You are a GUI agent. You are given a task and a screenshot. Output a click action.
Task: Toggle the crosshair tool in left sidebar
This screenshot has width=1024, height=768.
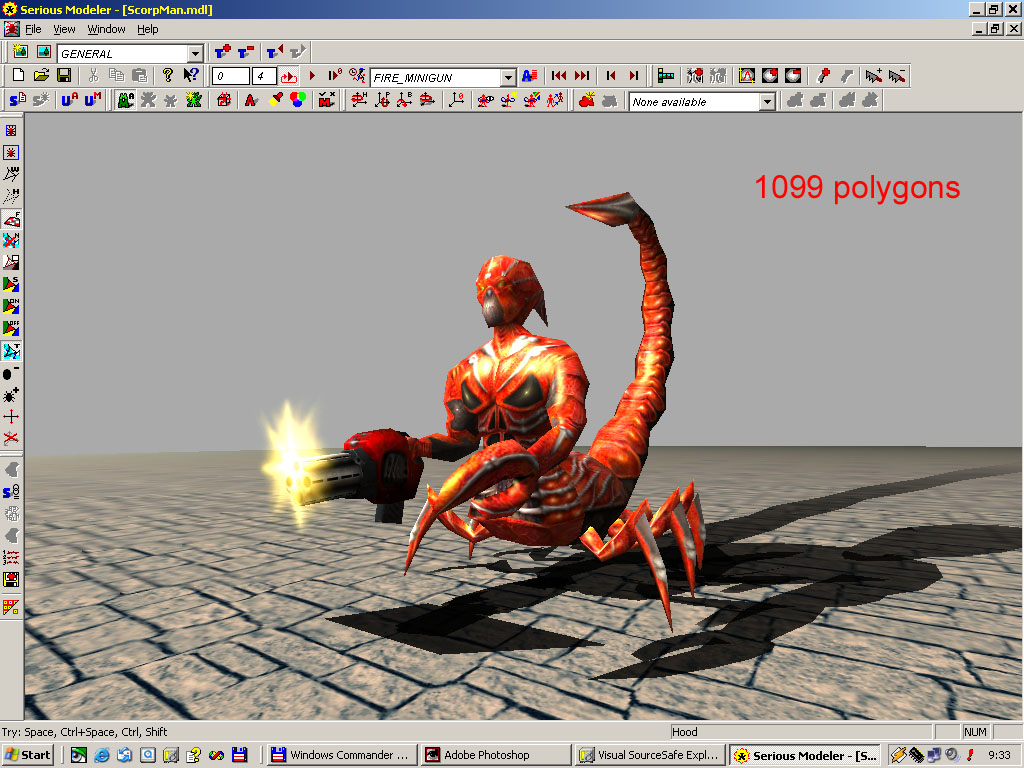point(11,417)
